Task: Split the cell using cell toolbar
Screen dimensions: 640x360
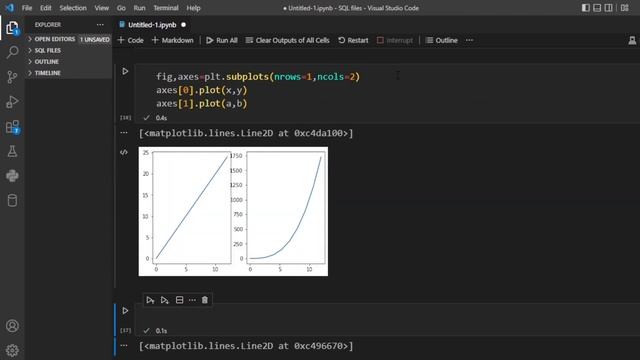Action: pos(179,300)
